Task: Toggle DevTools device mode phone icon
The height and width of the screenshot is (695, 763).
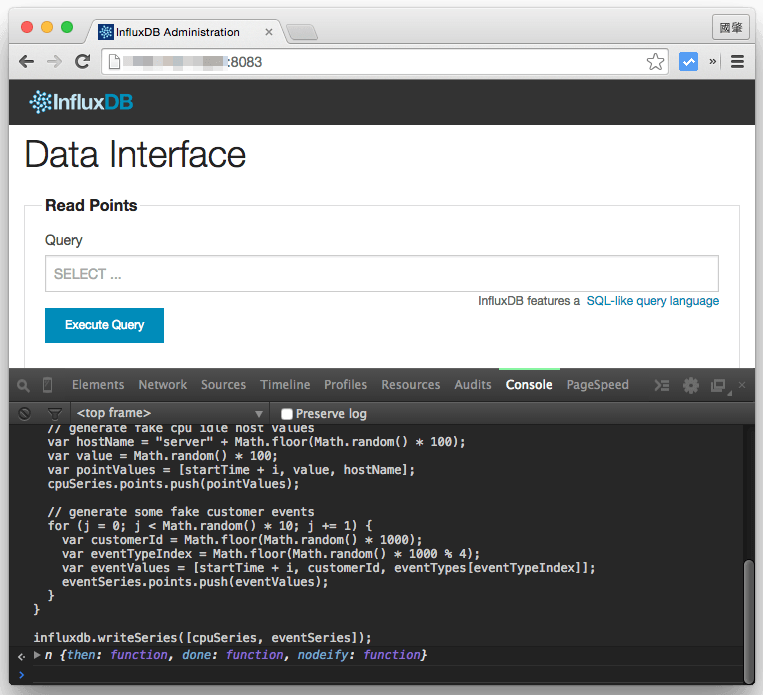Action: click(x=47, y=385)
